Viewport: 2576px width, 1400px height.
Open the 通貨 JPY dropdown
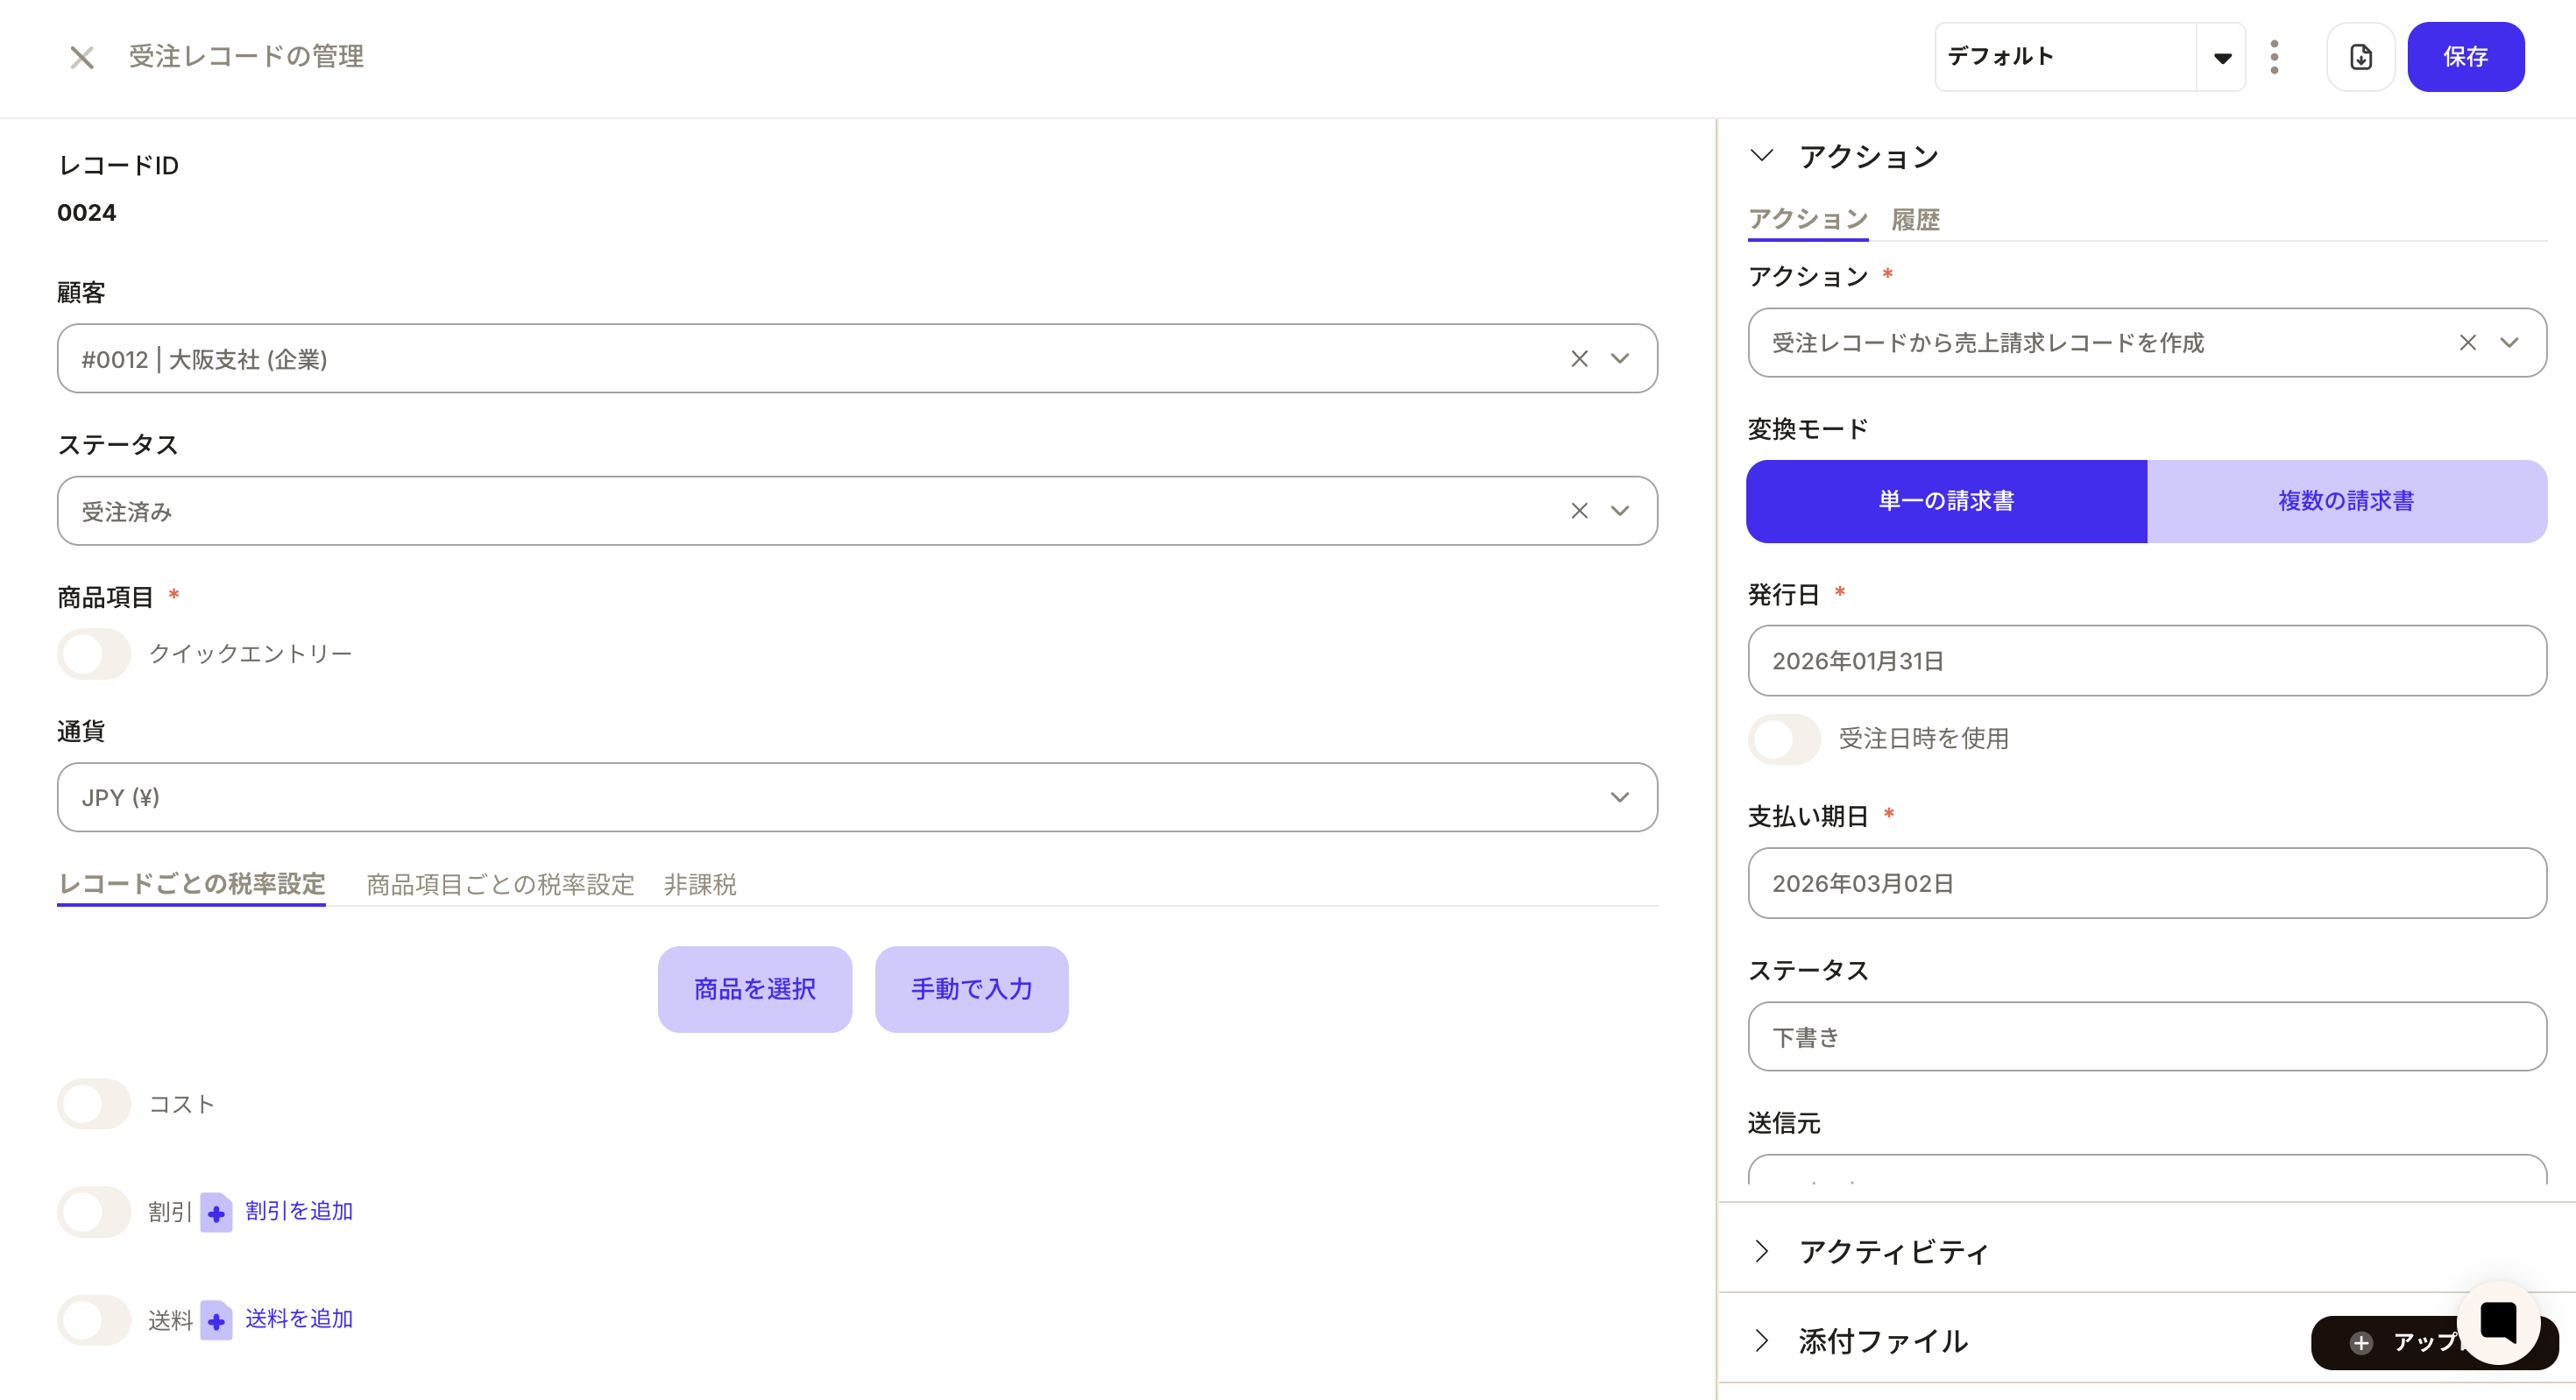click(856, 798)
